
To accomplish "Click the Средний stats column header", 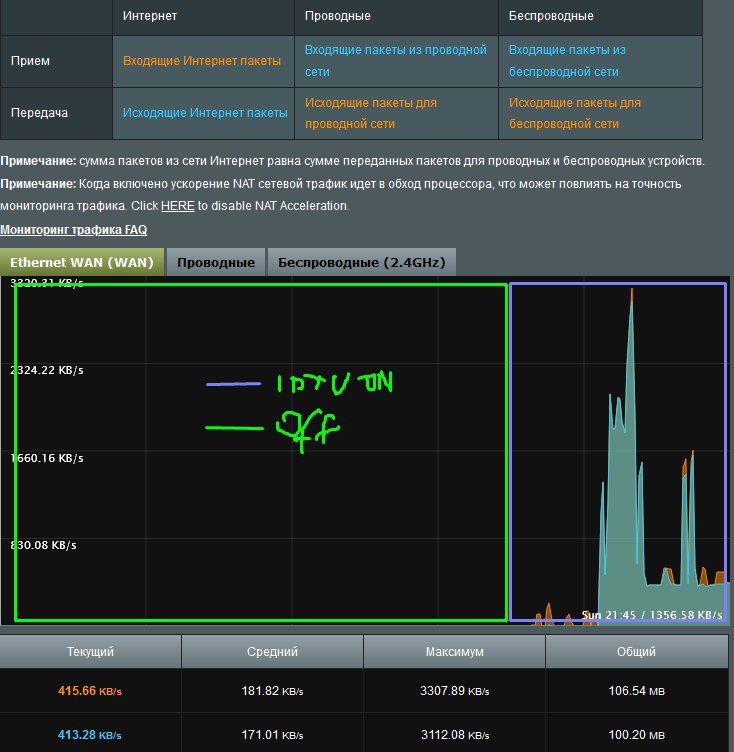I will tap(272, 651).
